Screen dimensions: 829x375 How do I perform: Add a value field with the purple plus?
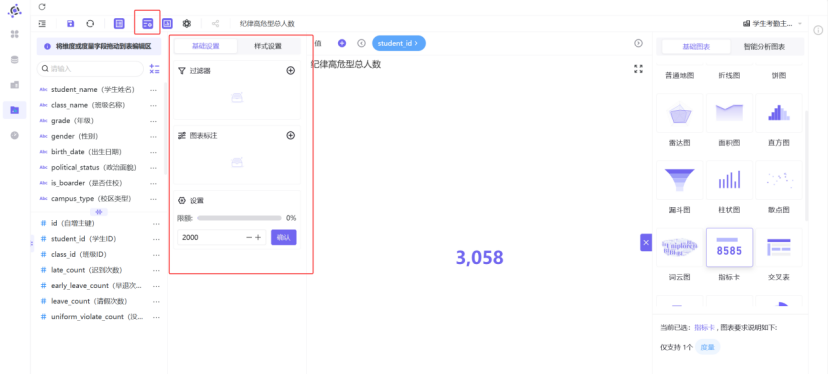(342, 43)
